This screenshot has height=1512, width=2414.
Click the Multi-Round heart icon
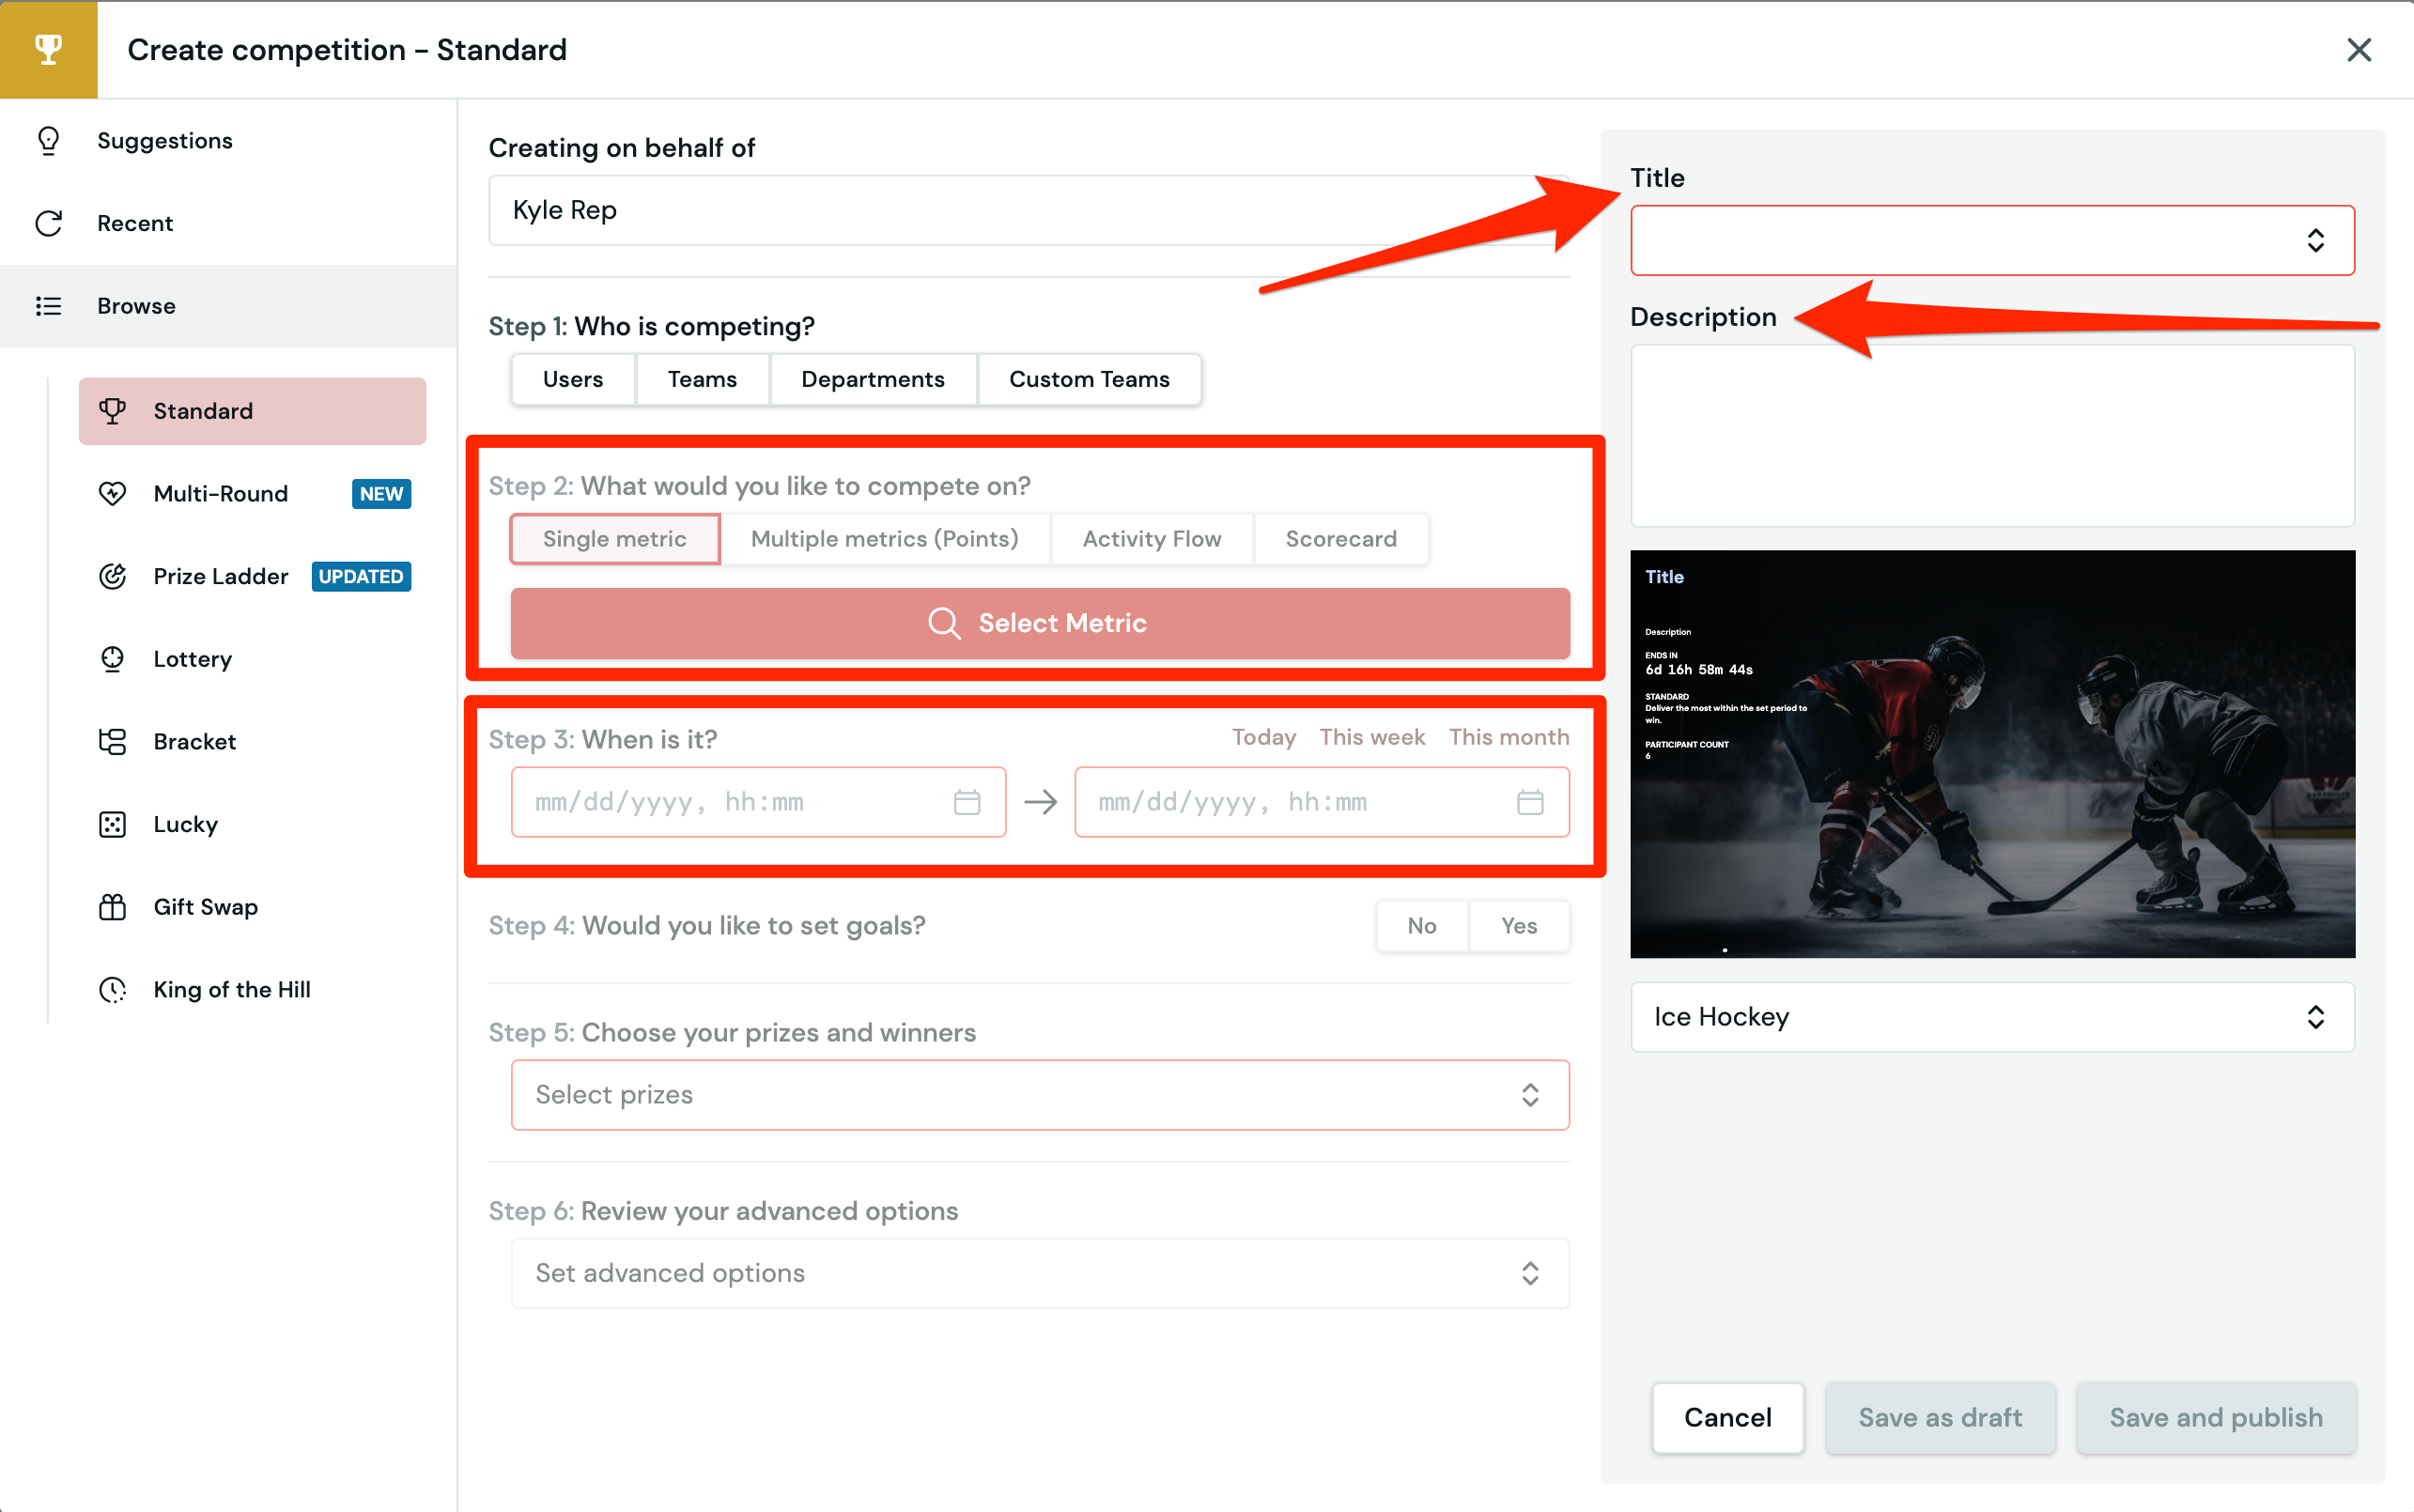coord(112,494)
